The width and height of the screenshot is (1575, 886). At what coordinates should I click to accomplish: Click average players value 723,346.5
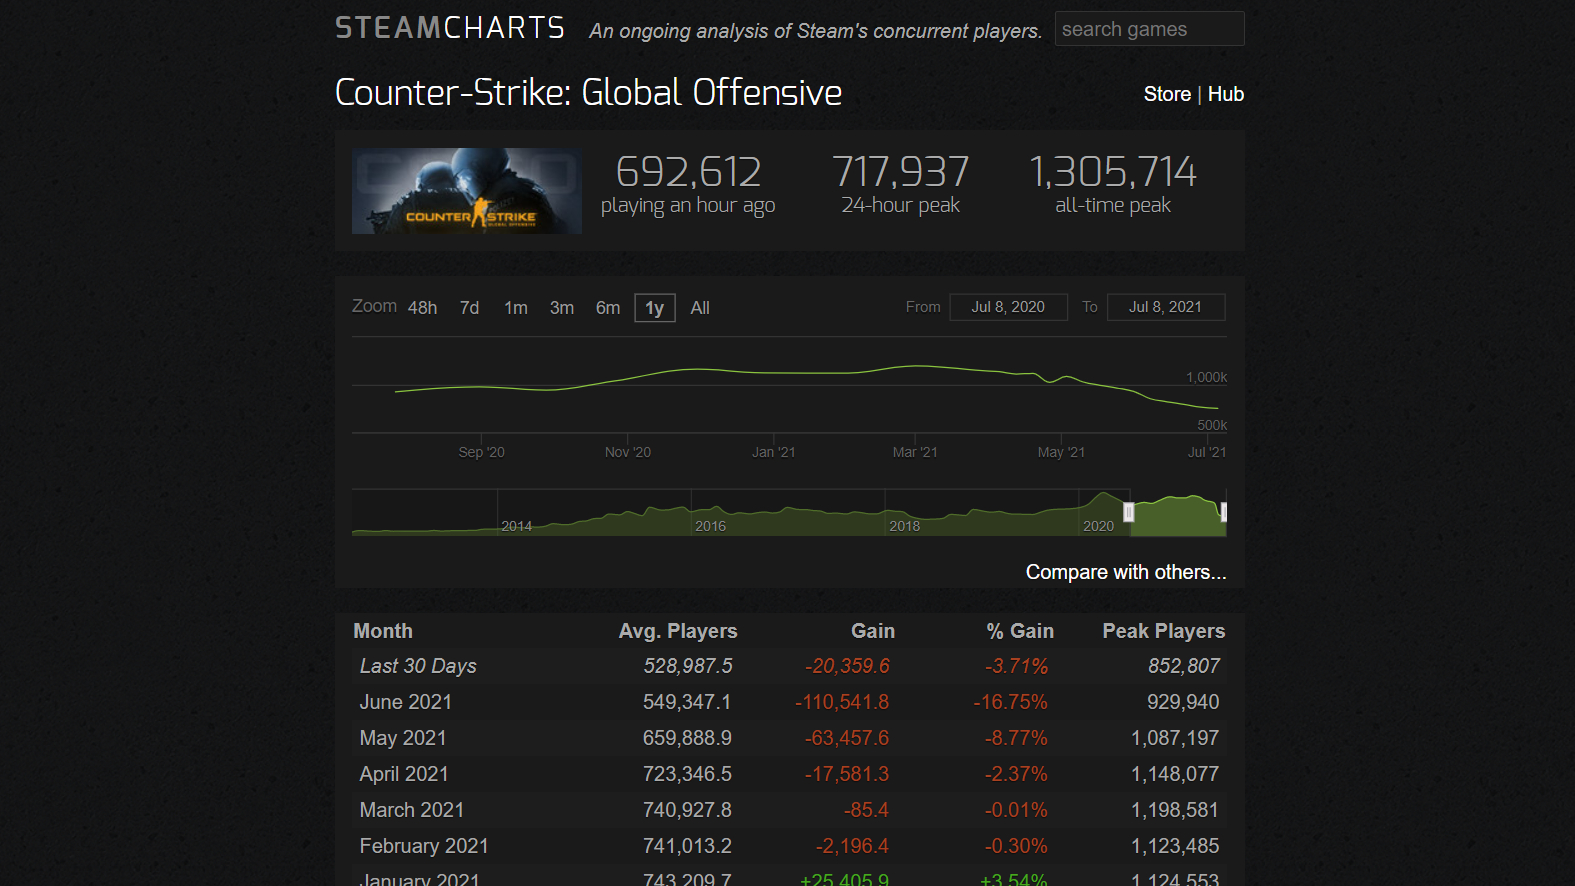(x=687, y=774)
